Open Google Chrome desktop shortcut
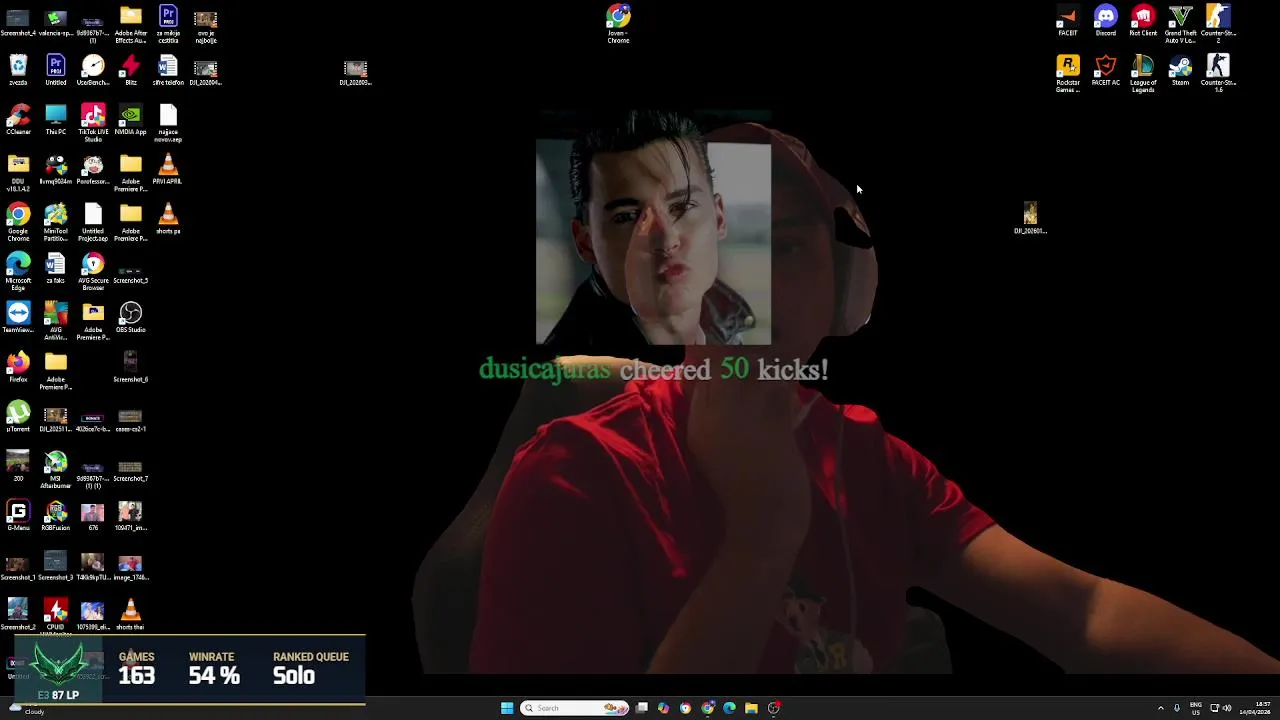 coord(18,221)
